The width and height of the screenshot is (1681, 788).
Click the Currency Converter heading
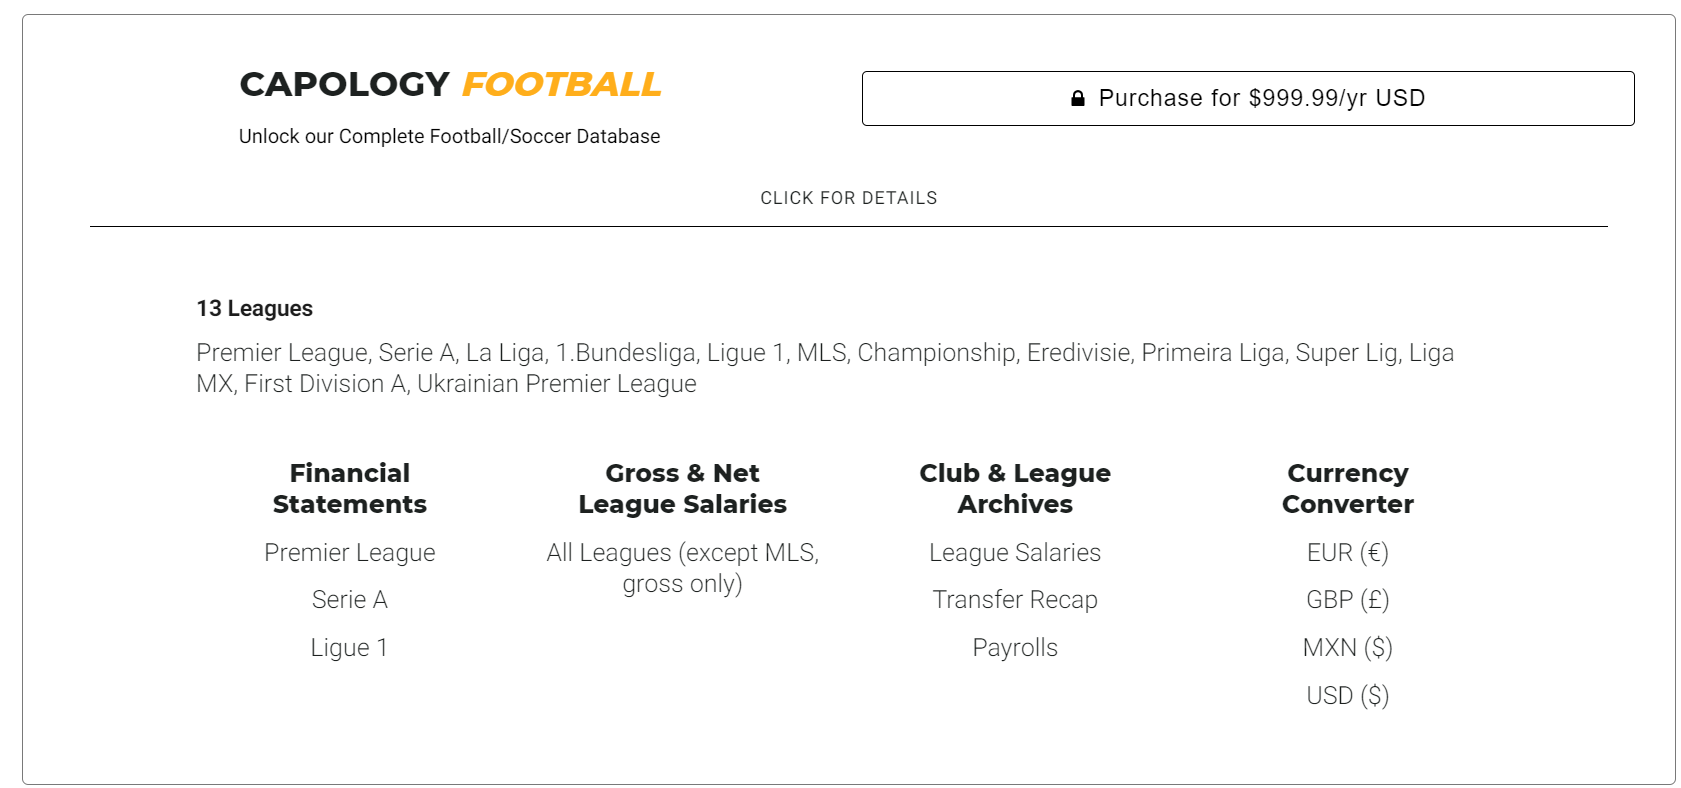[x=1347, y=488]
